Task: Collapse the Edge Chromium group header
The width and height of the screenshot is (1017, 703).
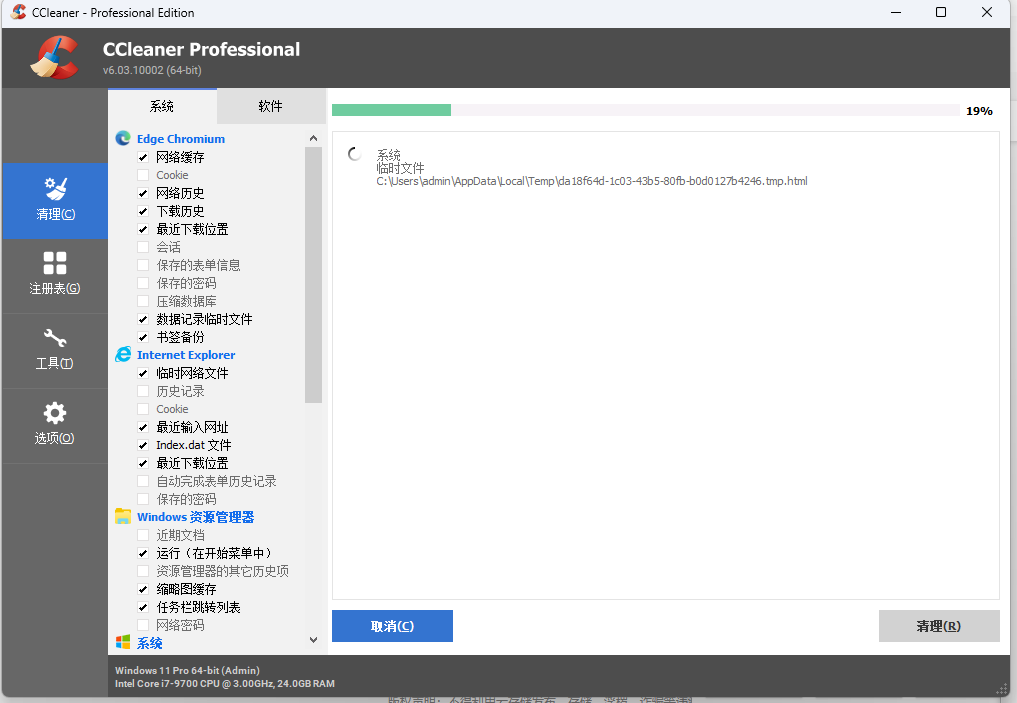Action: point(181,139)
